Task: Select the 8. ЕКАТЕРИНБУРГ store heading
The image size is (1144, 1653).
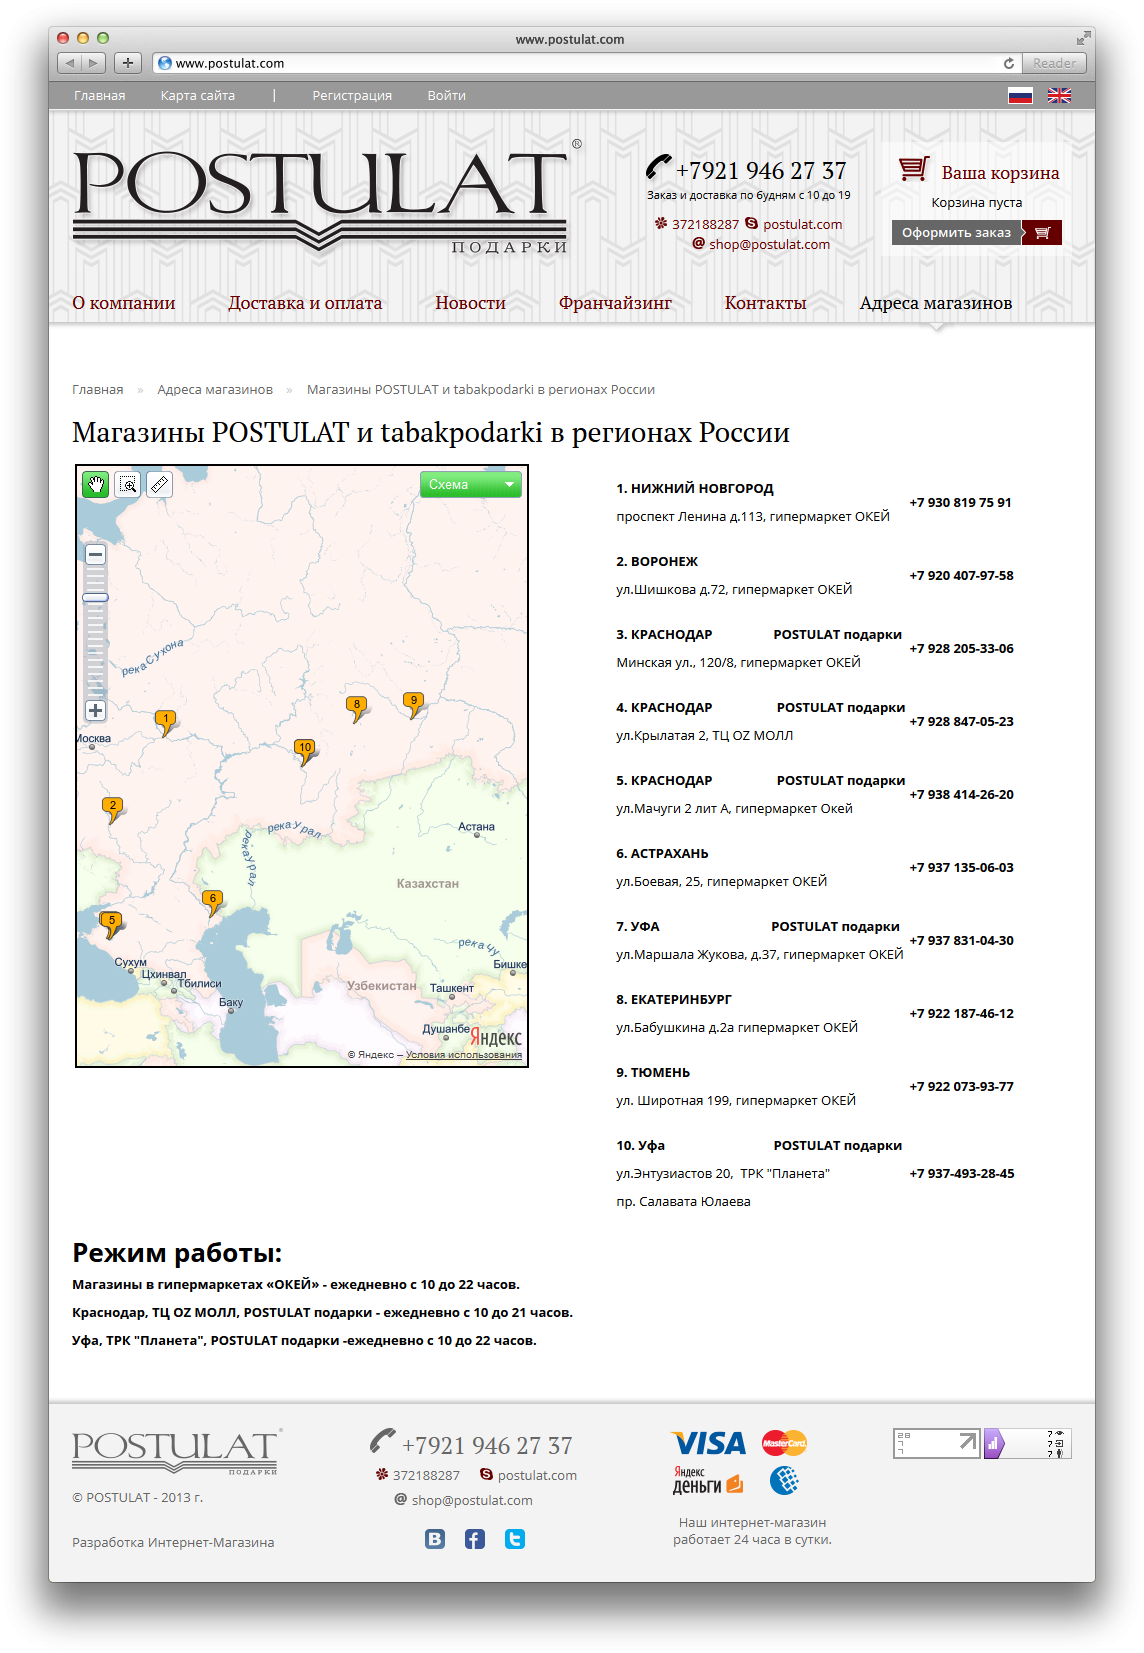Action: click(x=674, y=1000)
